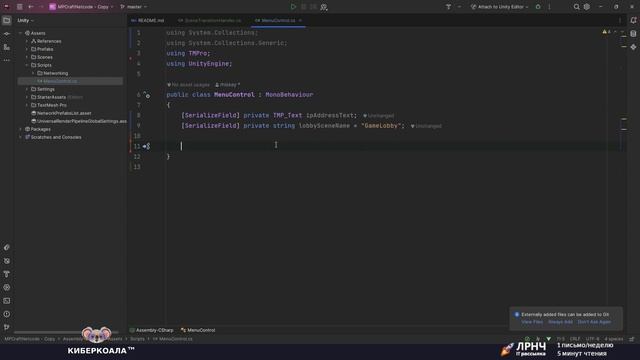The height and width of the screenshot is (360, 640).
Task: Close the MenuControl.cs tab
Action: [x=300, y=20]
